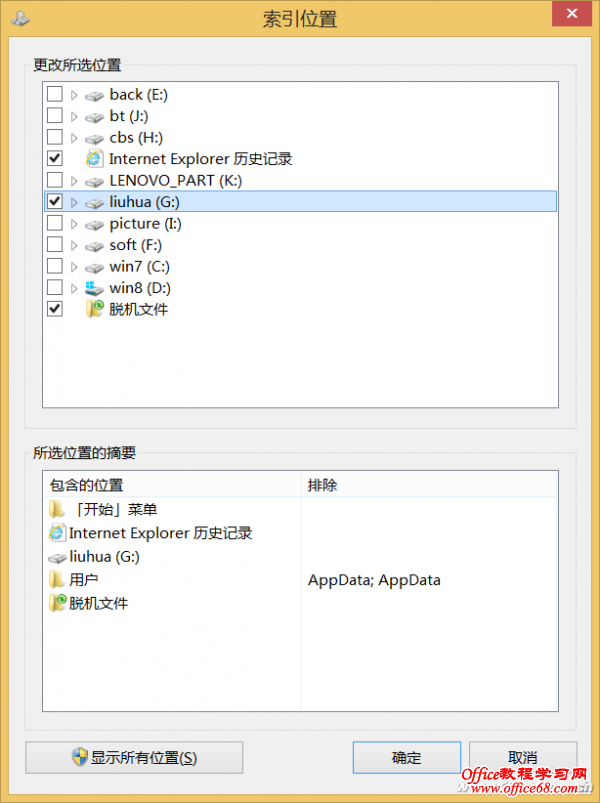This screenshot has height=803, width=600.
Task: Select the bt (J:) drive entry
Action: 131,116
